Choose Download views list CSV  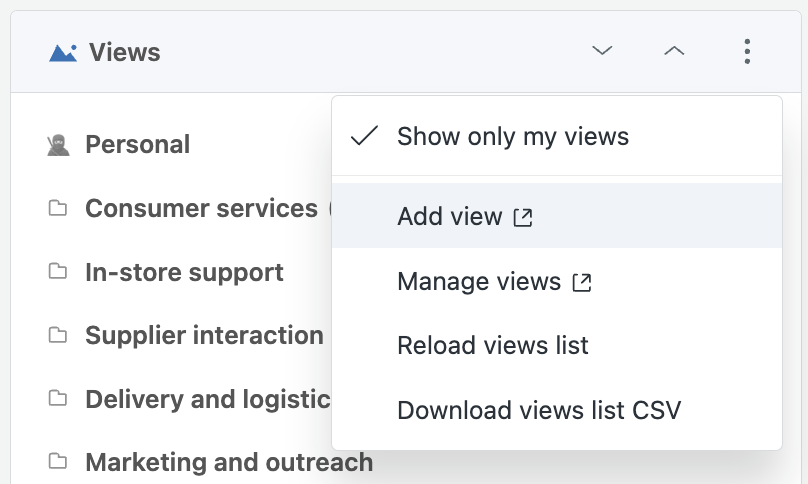pyautogui.click(x=557, y=410)
